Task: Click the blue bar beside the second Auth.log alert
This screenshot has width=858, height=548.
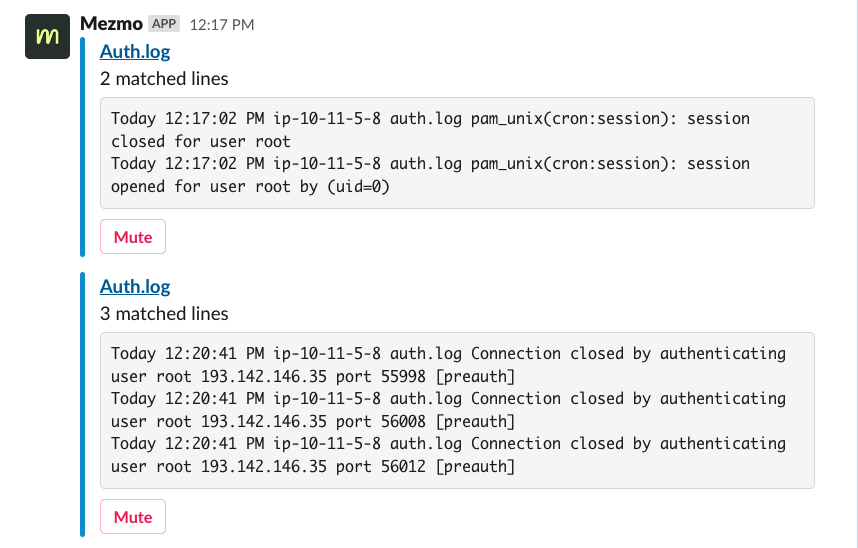Action: tap(83, 404)
